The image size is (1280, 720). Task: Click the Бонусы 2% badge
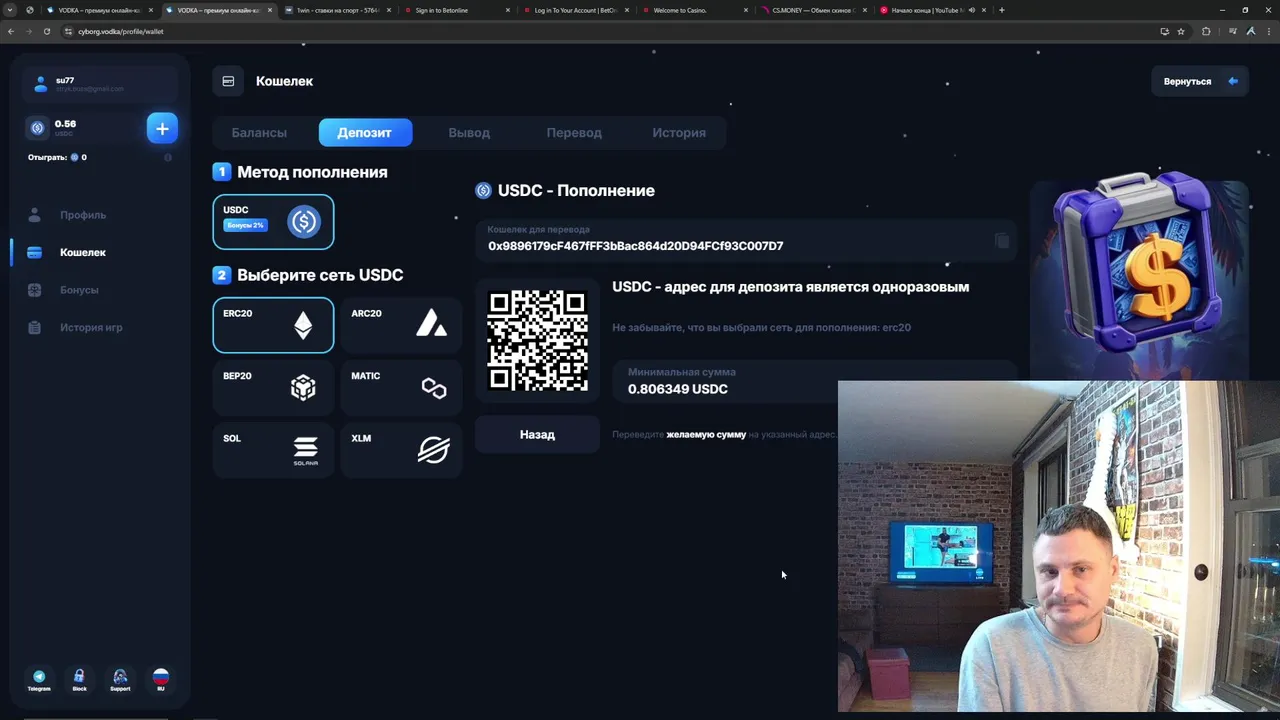[245, 225]
